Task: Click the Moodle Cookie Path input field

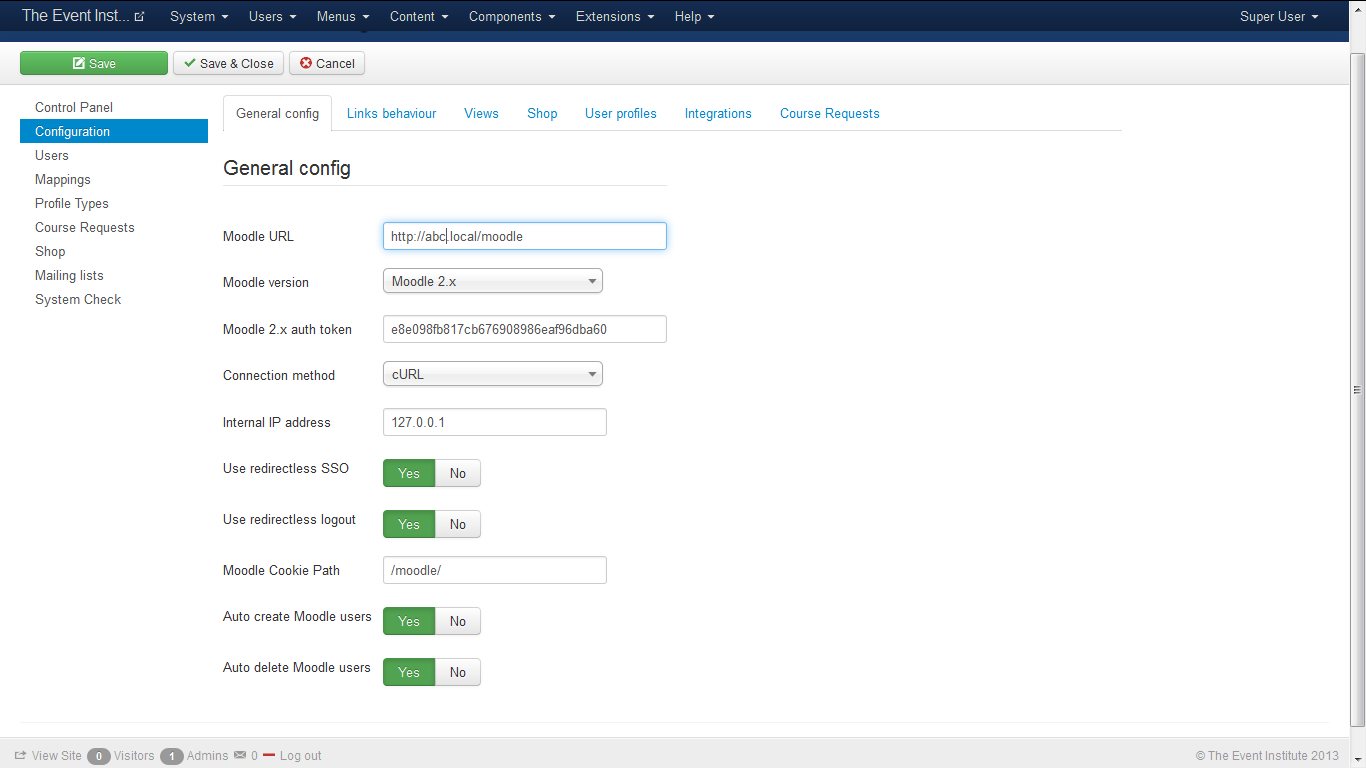Action: [494, 570]
